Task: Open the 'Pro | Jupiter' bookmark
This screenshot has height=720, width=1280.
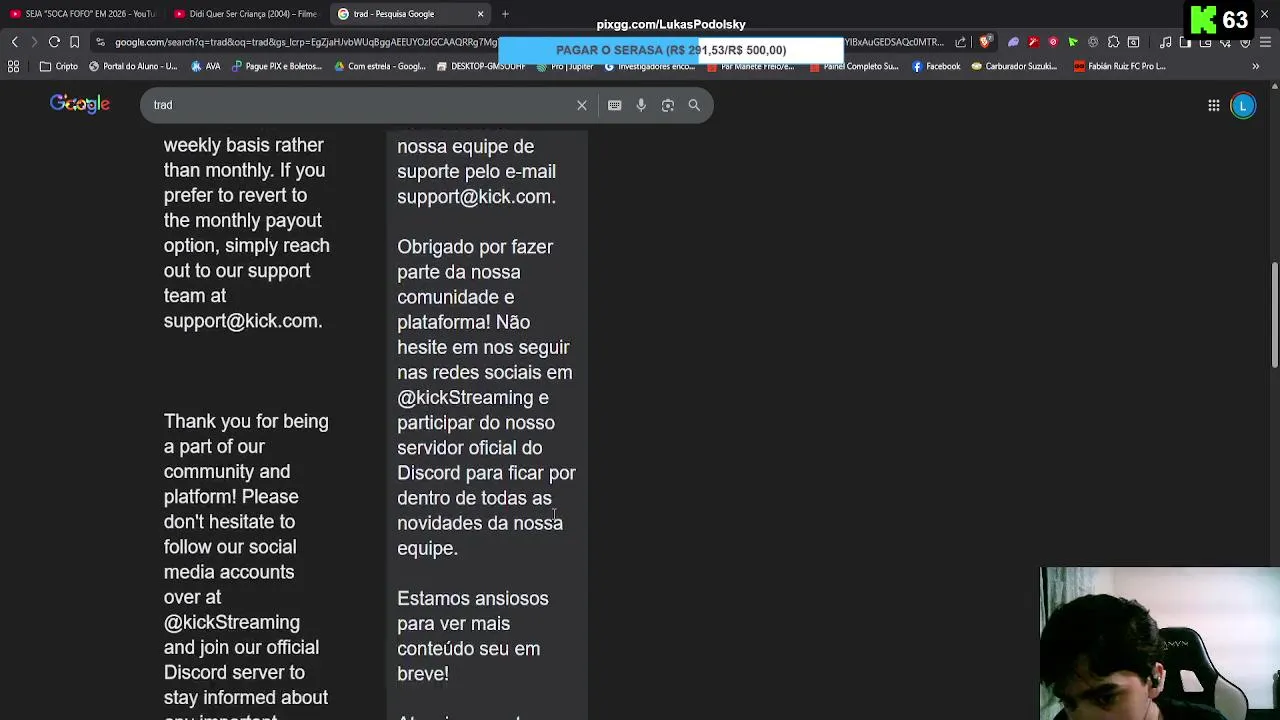Action: coord(565,66)
